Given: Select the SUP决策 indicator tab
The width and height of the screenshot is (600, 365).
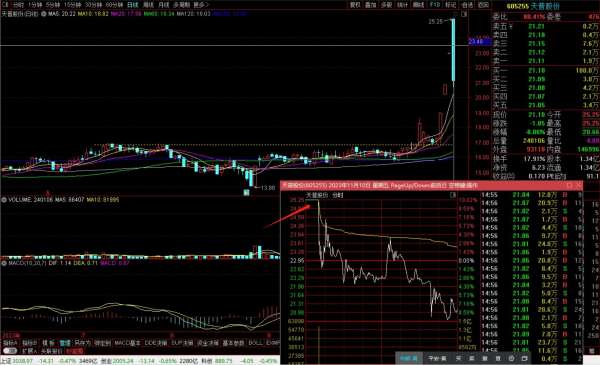Looking at the screenshot, I should click(182, 343).
